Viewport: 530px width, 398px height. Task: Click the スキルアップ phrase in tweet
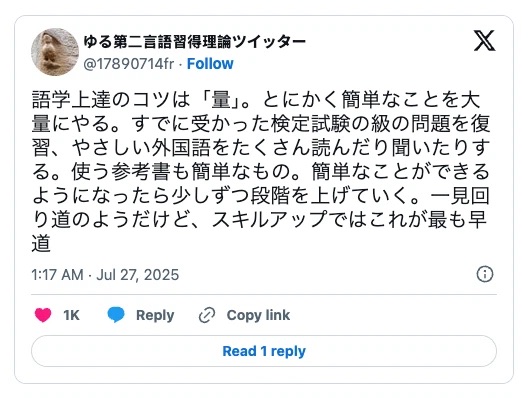(x=270, y=219)
